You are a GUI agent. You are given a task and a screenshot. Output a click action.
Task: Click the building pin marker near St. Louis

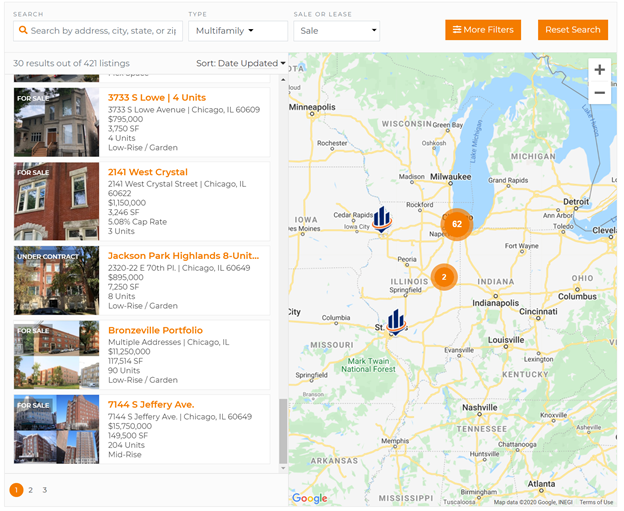[396, 322]
